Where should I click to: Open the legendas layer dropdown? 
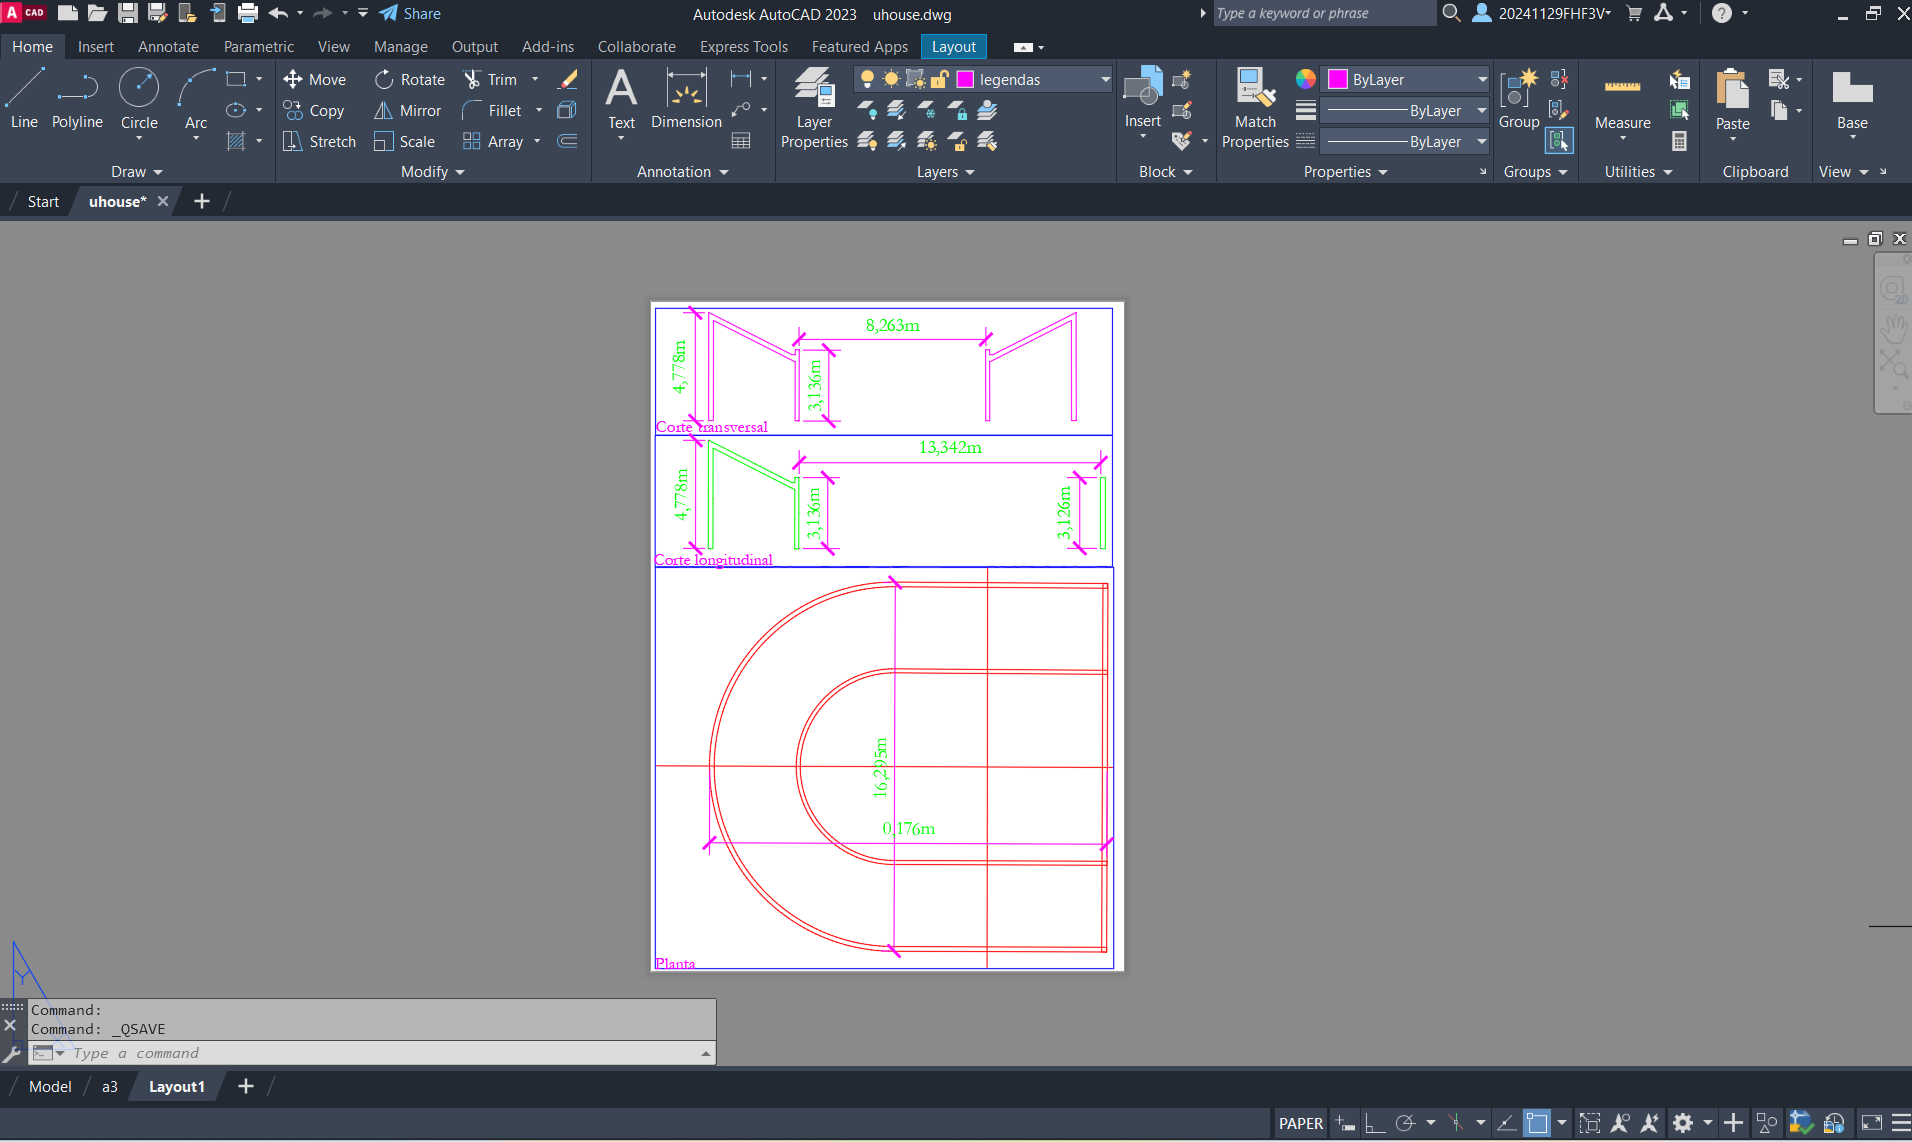coord(1105,80)
